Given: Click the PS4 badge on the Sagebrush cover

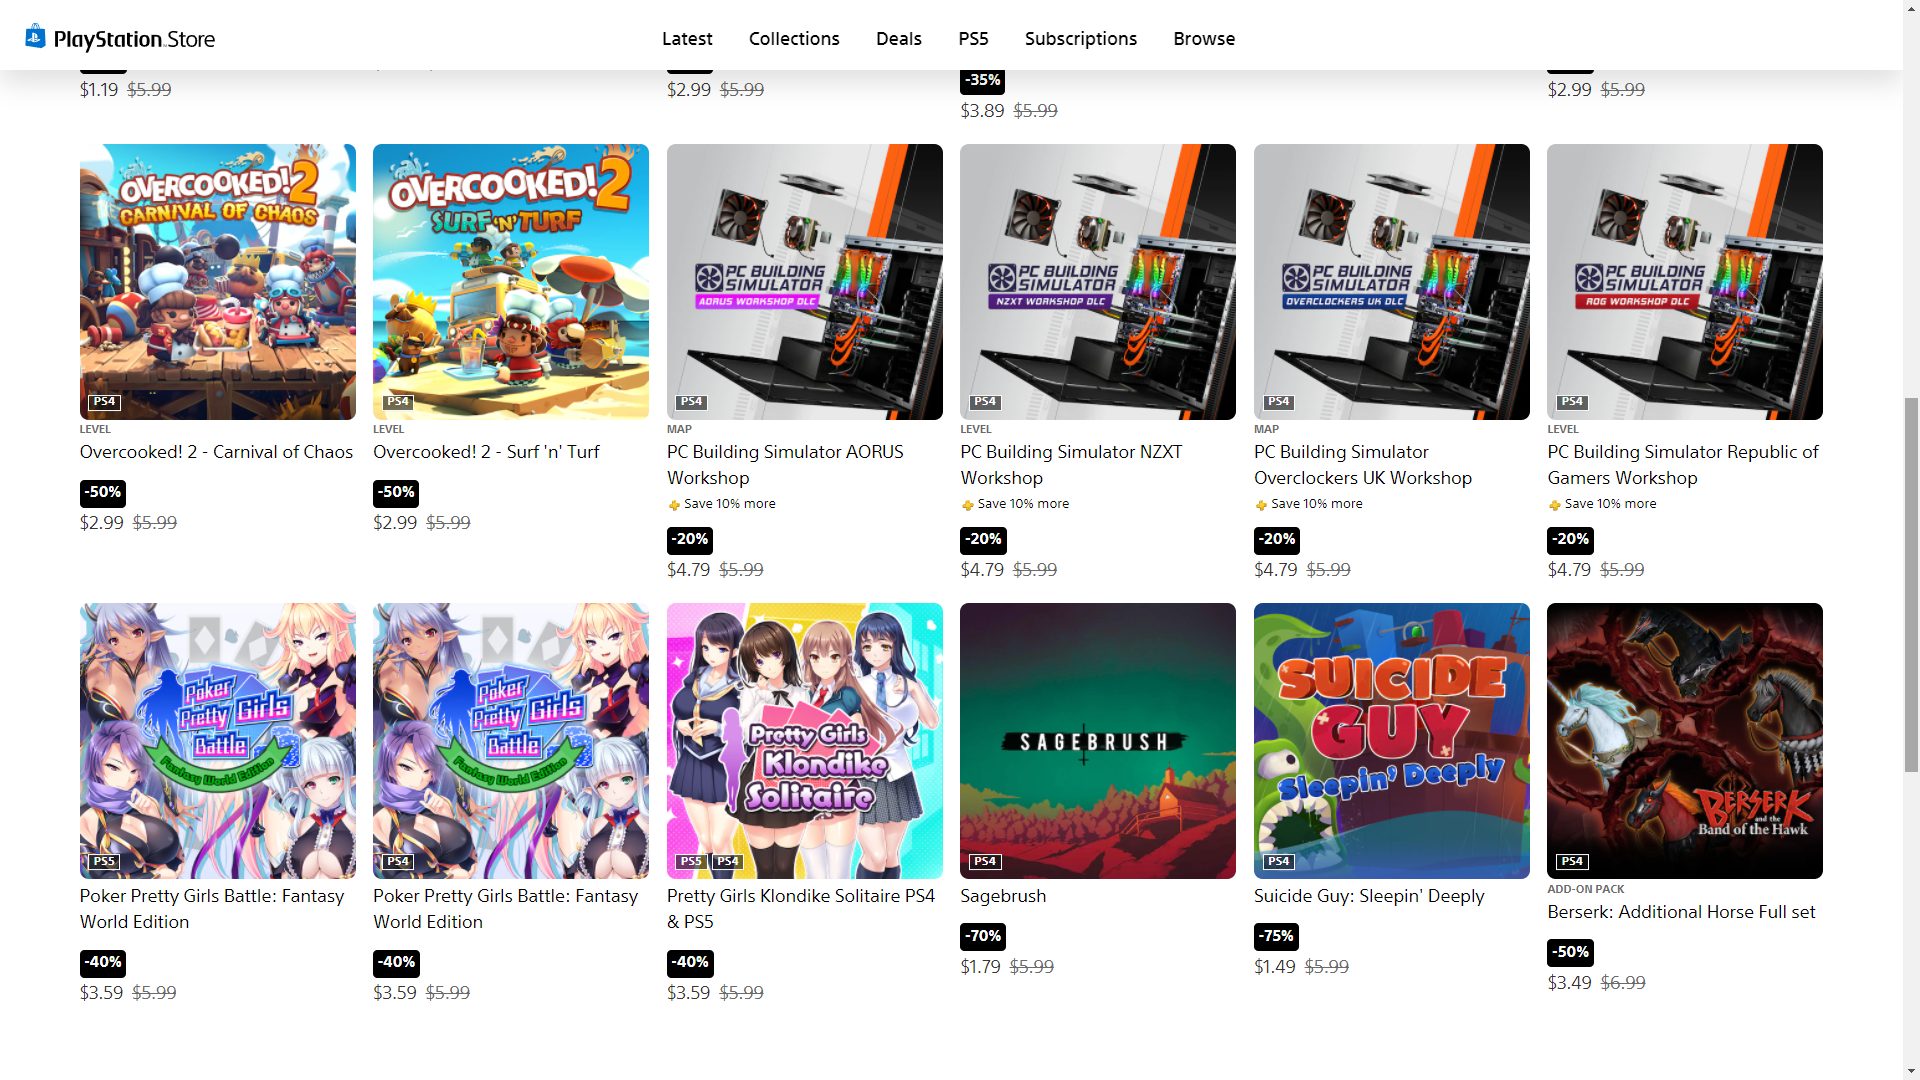Looking at the screenshot, I should pos(985,861).
